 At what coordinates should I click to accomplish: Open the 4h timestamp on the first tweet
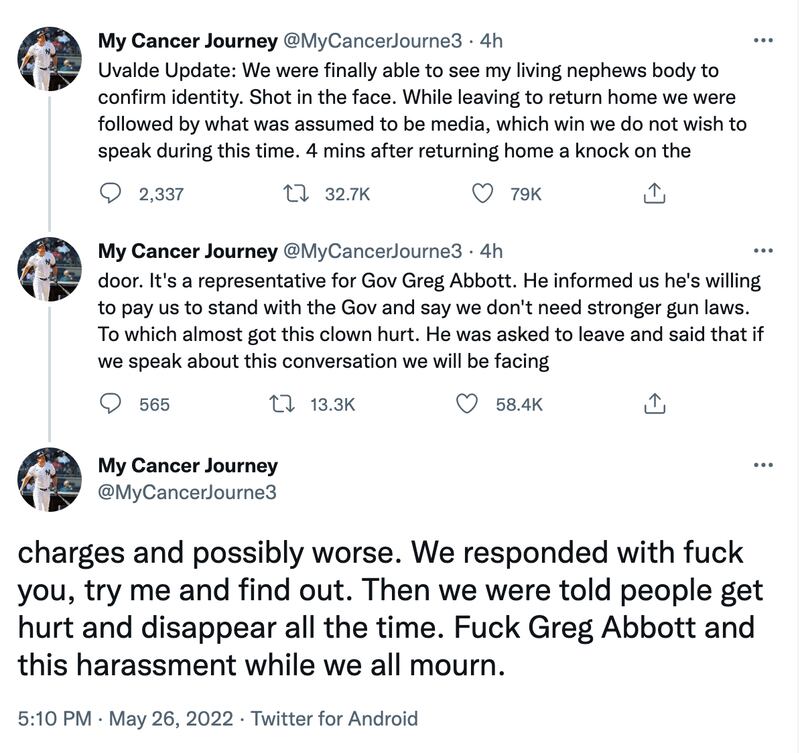point(491,41)
